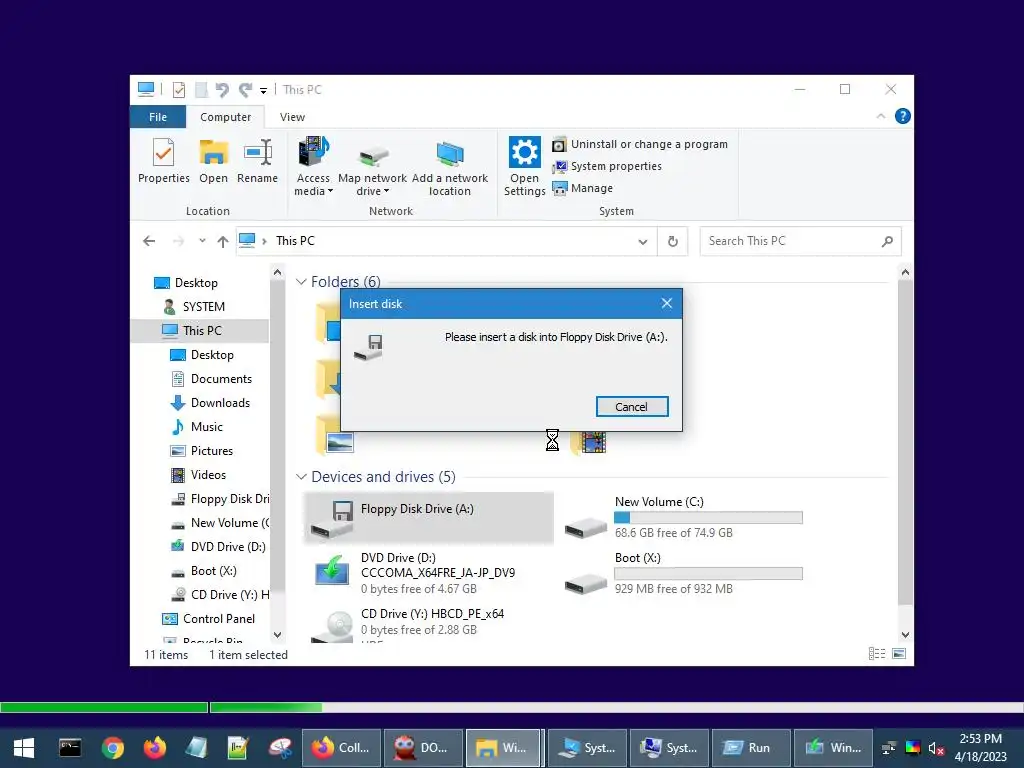Image resolution: width=1024 pixels, height=768 pixels.
Task: Click Manage in the System group
Action: pos(583,188)
